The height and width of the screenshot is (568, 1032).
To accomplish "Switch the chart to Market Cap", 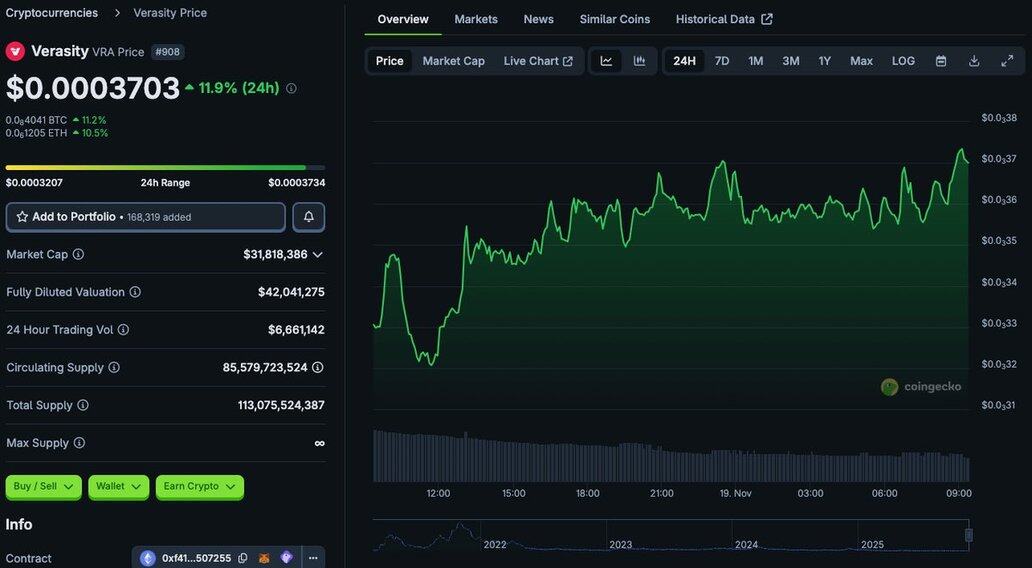I will (x=453, y=61).
